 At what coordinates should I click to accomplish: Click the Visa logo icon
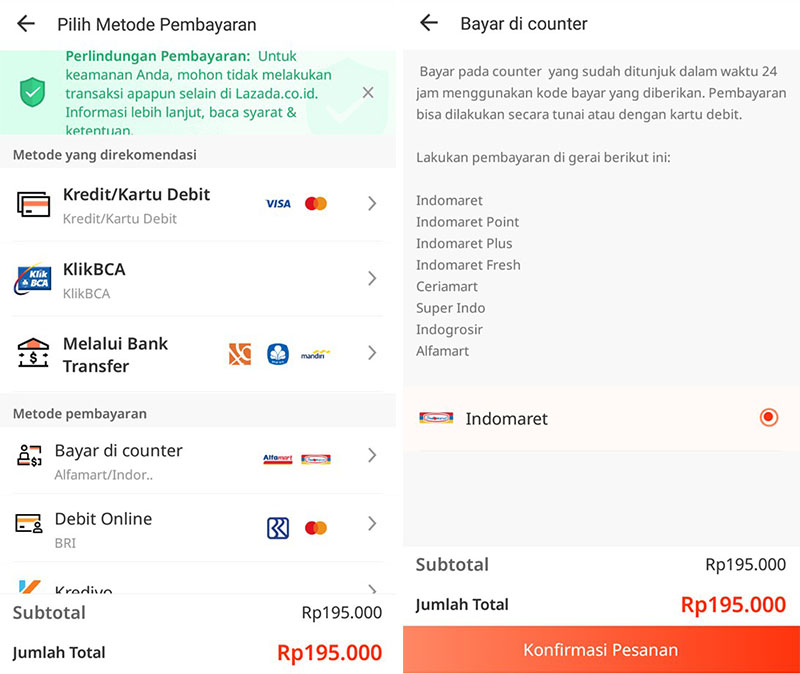pos(277,203)
